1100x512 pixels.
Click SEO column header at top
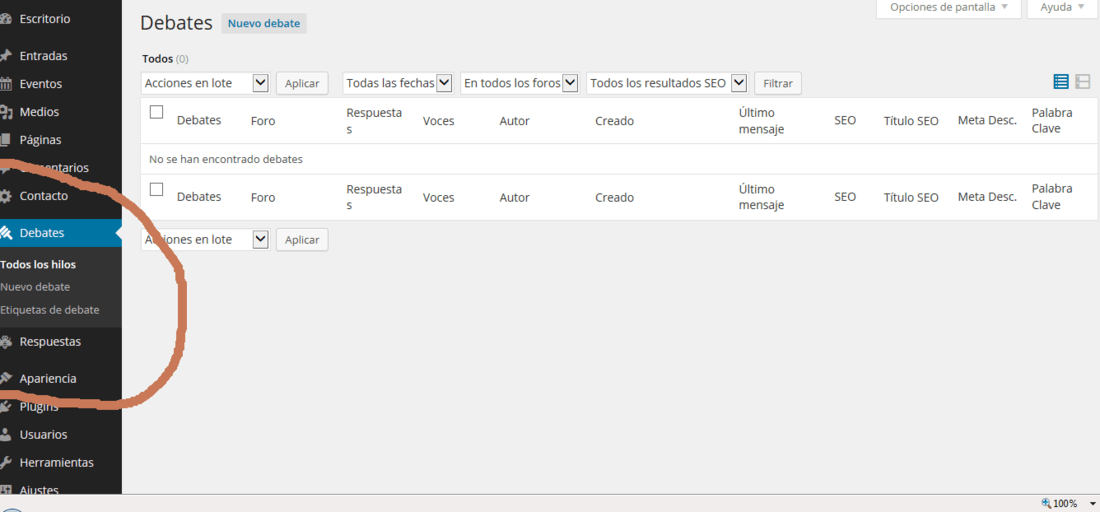tap(845, 121)
